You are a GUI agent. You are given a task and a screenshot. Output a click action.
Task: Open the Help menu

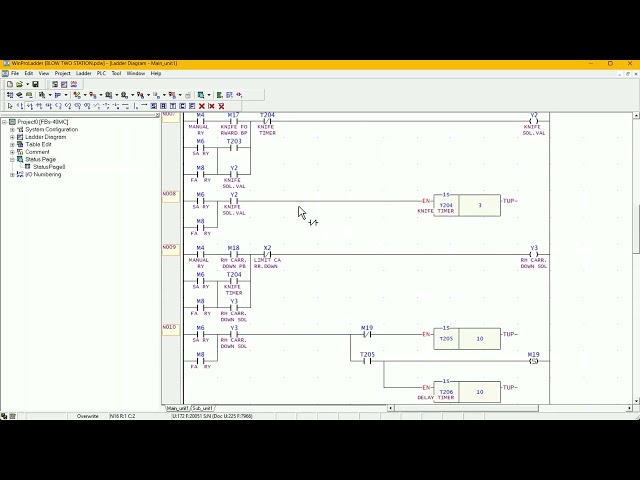(x=156, y=73)
